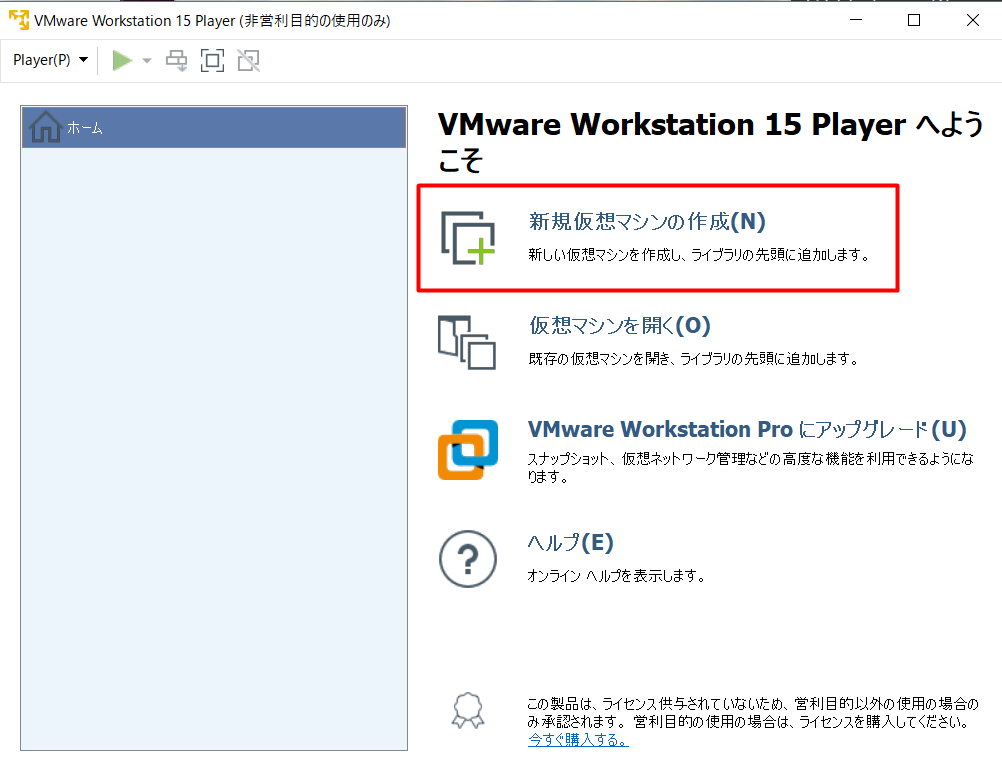Screen dimensions: 1002x773
Task: Click the Send Ctrl+Alt+Del toolbar icon
Action: click(x=176, y=61)
